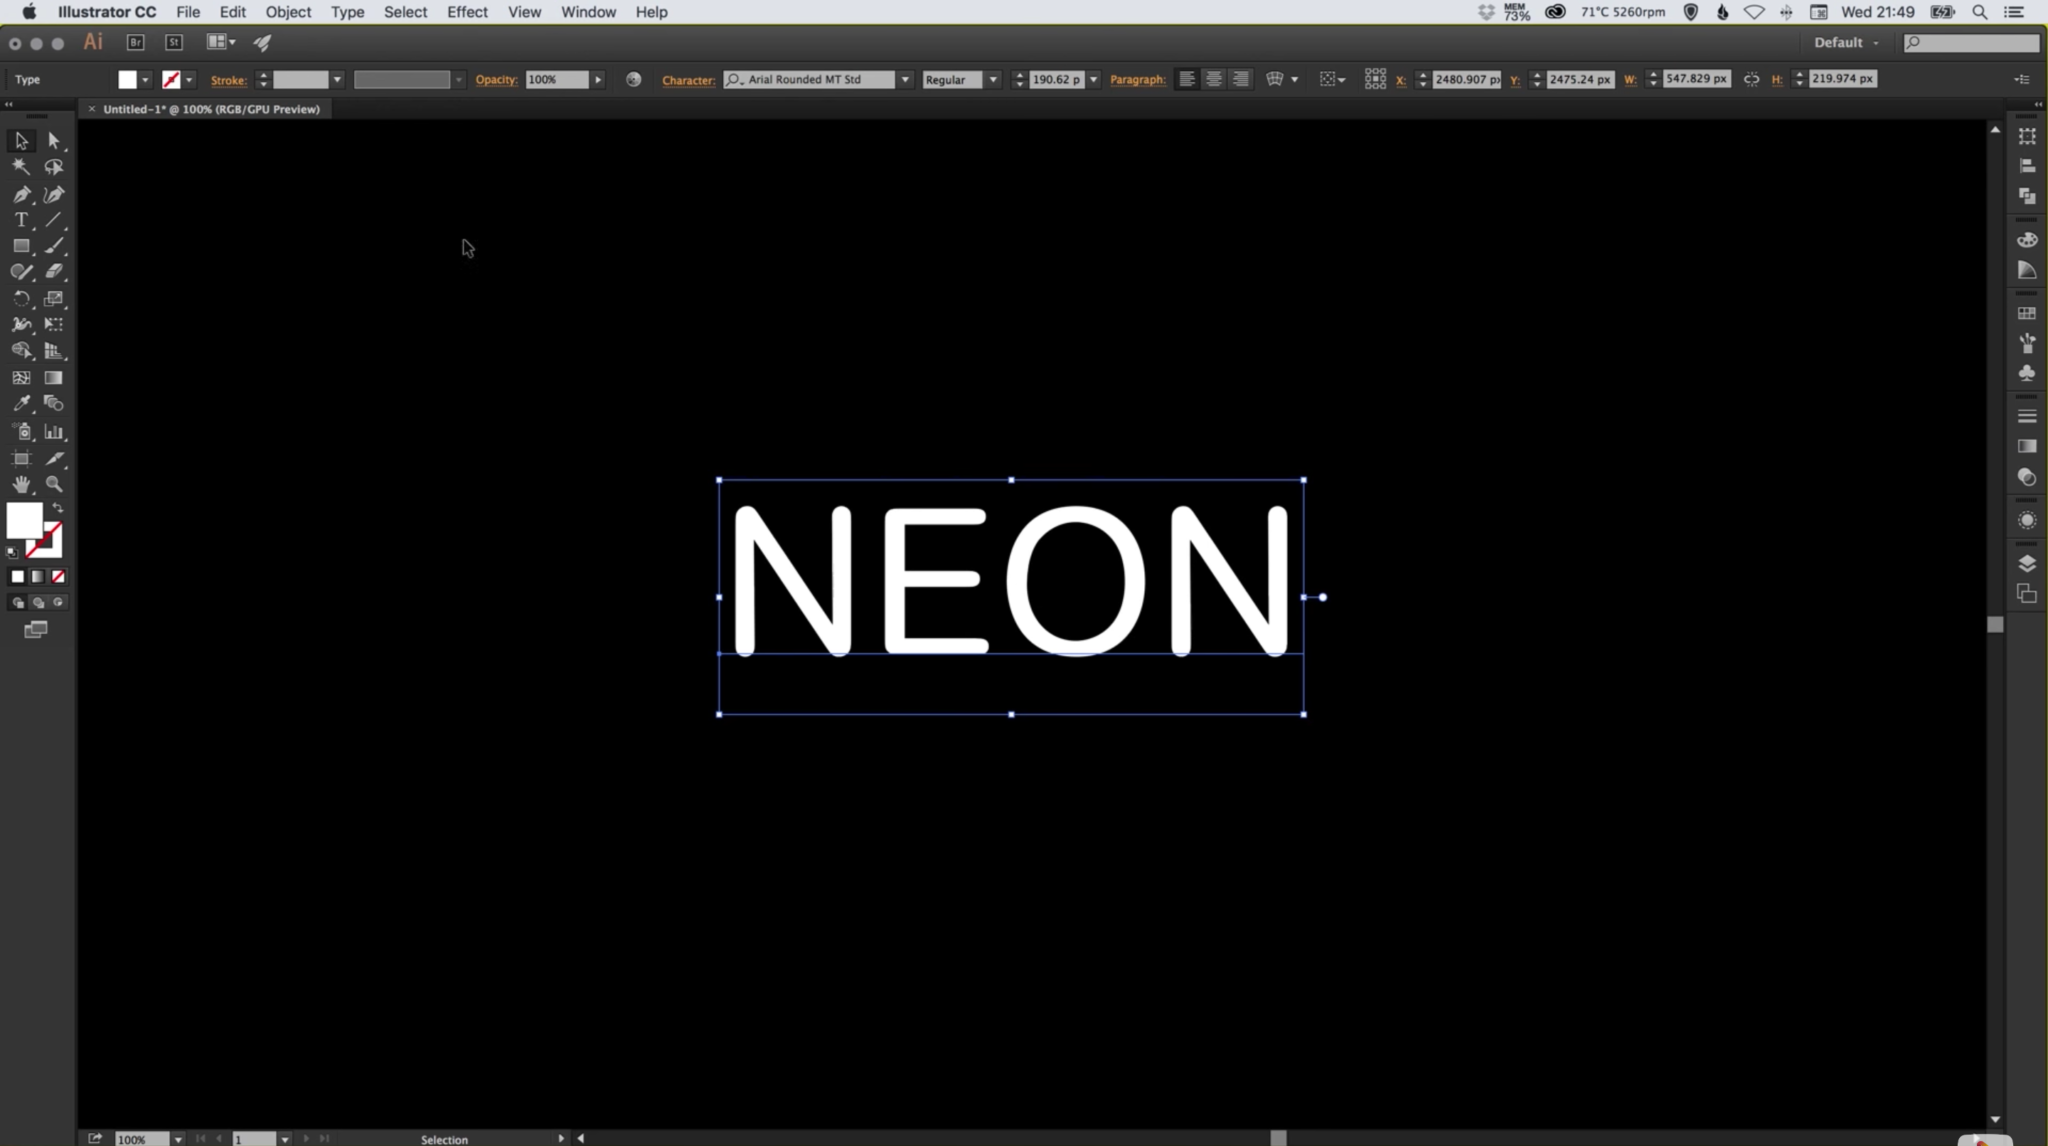Open the Select menu
2048x1146 pixels.
[405, 12]
